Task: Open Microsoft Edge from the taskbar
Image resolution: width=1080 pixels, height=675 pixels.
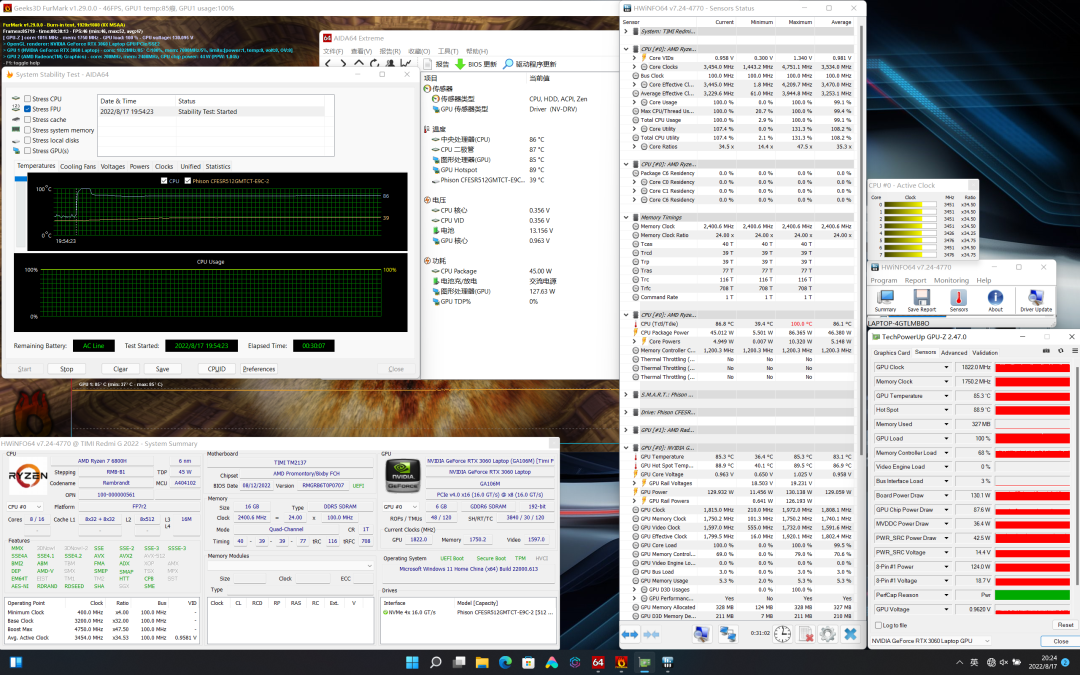Action: tap(505, 662)
